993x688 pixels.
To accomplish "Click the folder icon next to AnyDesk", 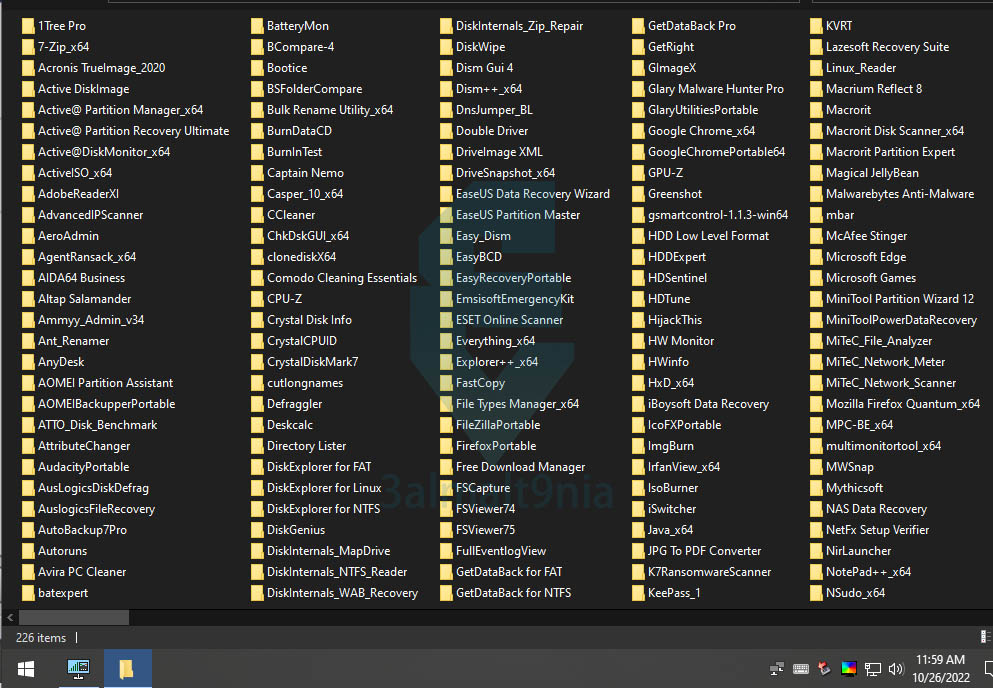I will [x=28, y=362].
